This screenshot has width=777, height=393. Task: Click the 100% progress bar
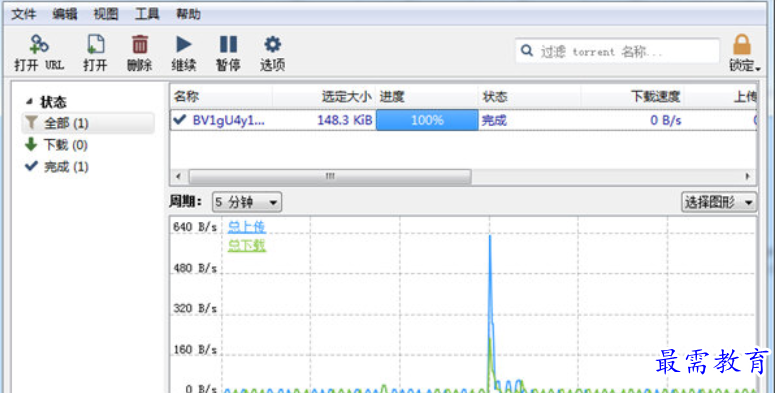tap(427, 120)
